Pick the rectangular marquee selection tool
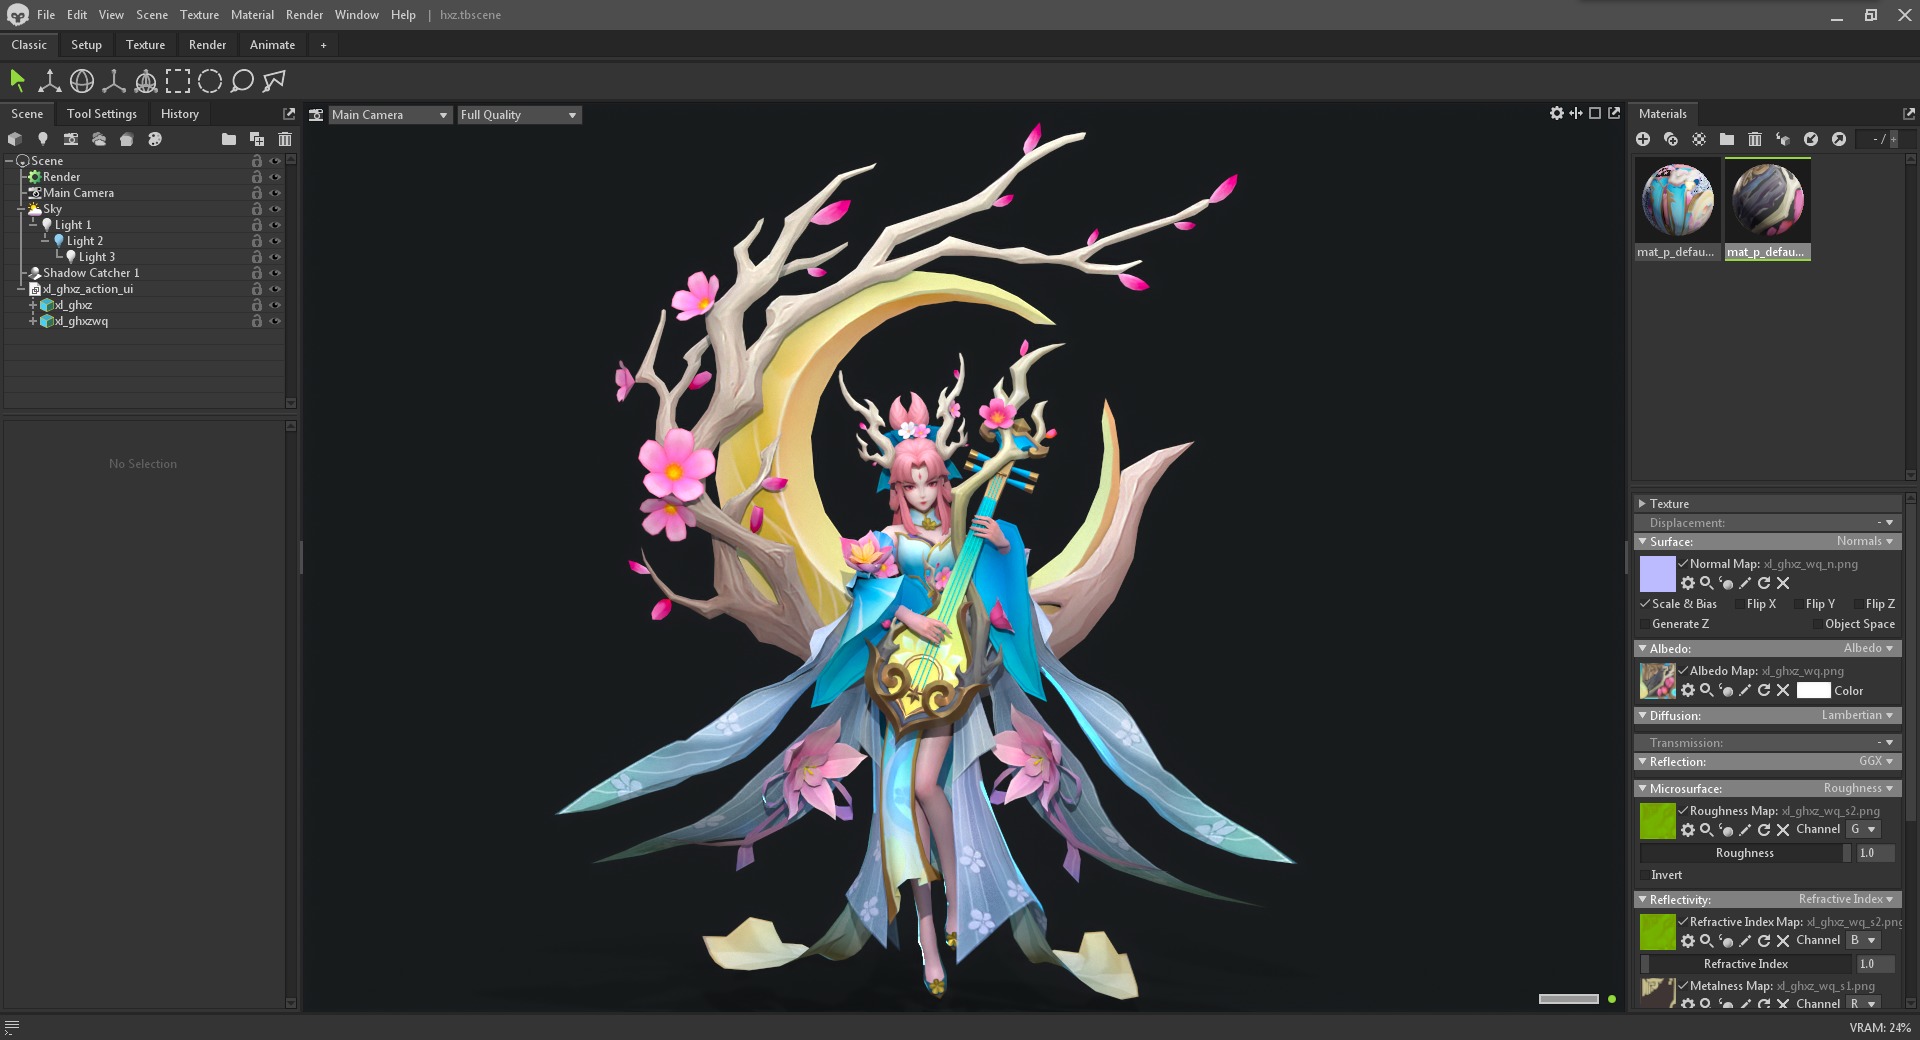 tap(178, 80)
